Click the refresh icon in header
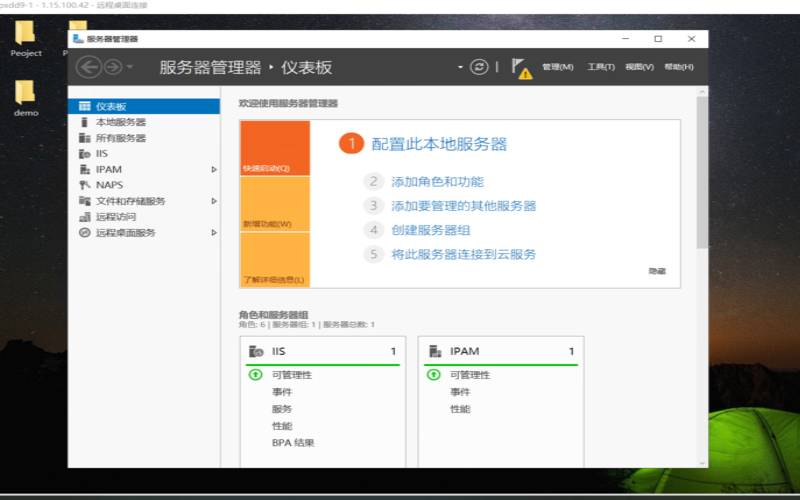The image size is (800, 500). (x=479, y=67)
